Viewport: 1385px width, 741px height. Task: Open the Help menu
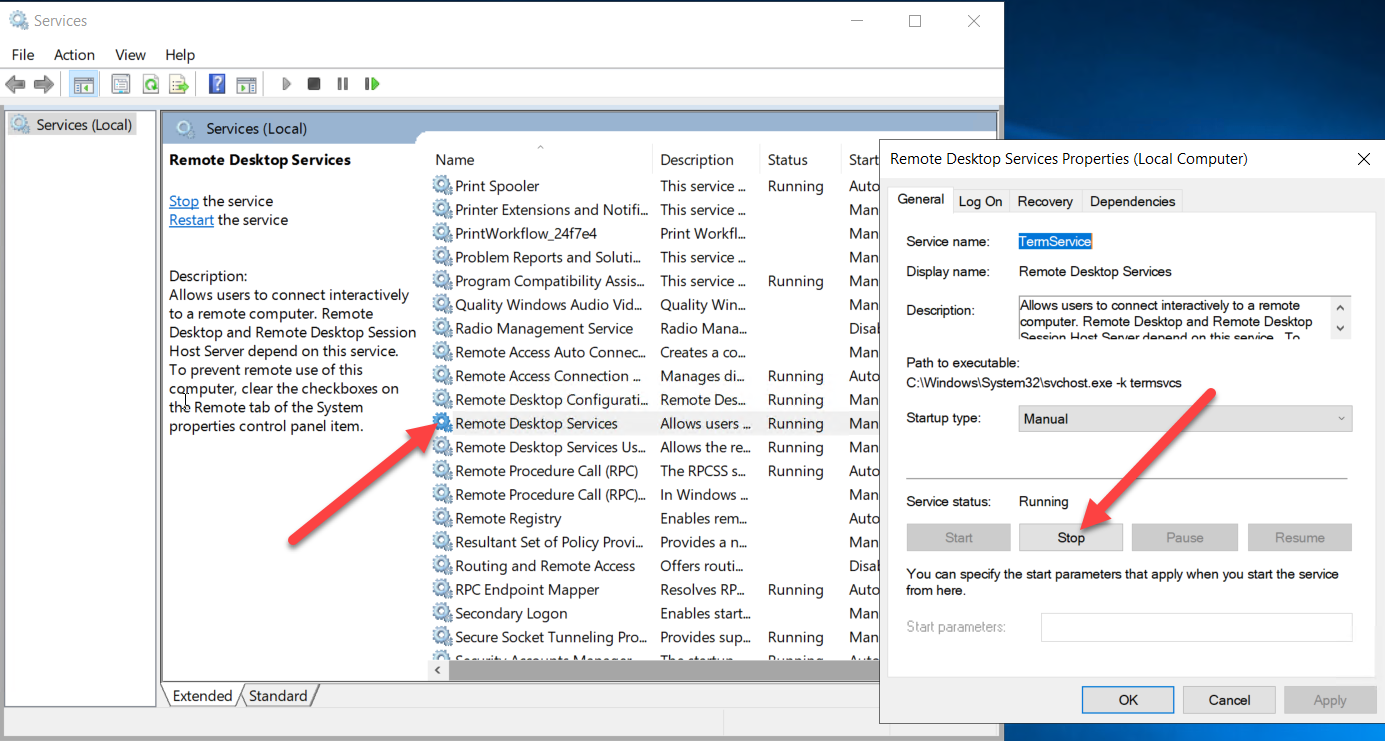click(x=180, y=55)
